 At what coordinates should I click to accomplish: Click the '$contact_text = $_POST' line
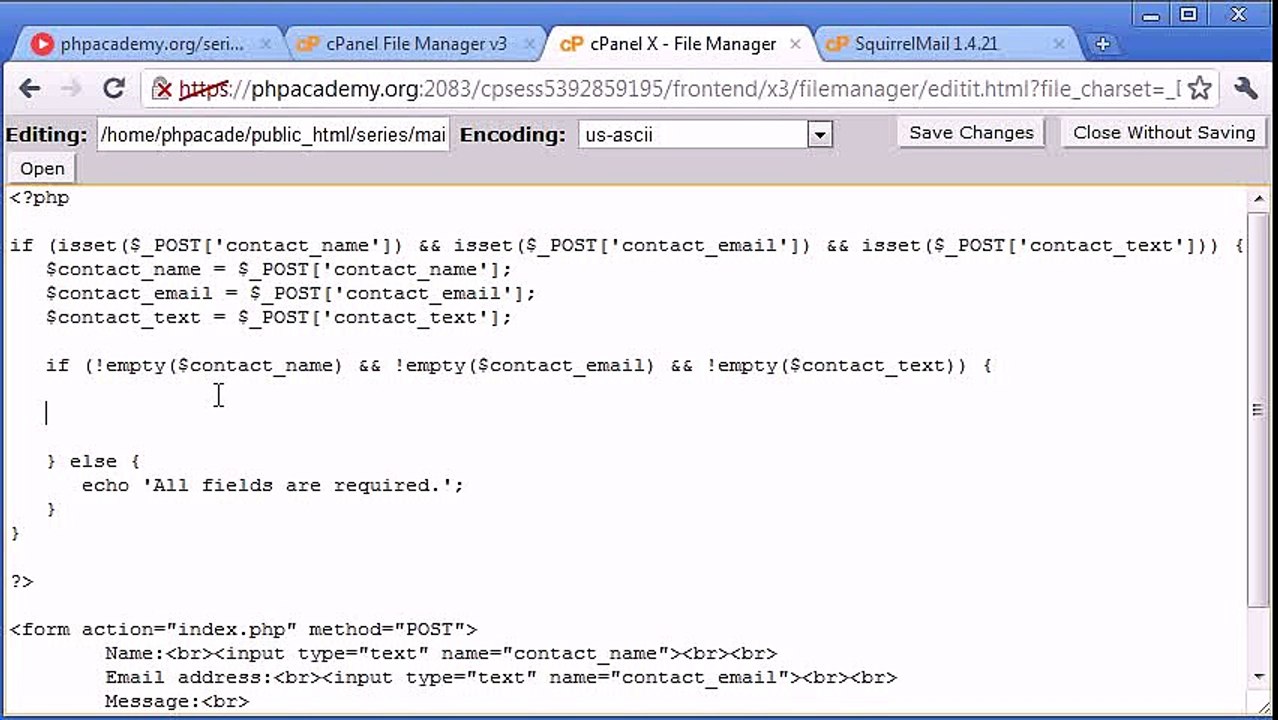coord(279,317)
